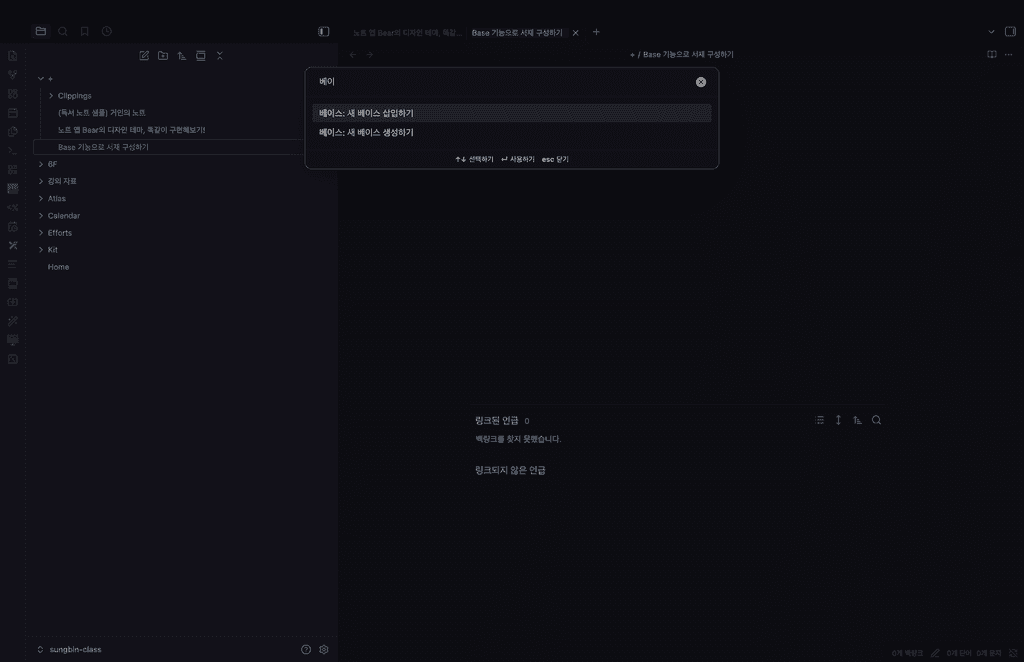Image resolution: width=1024 pixels, height=662 pixels.
Task: Open the canvas ribbon icon
Action: point(12,93)
